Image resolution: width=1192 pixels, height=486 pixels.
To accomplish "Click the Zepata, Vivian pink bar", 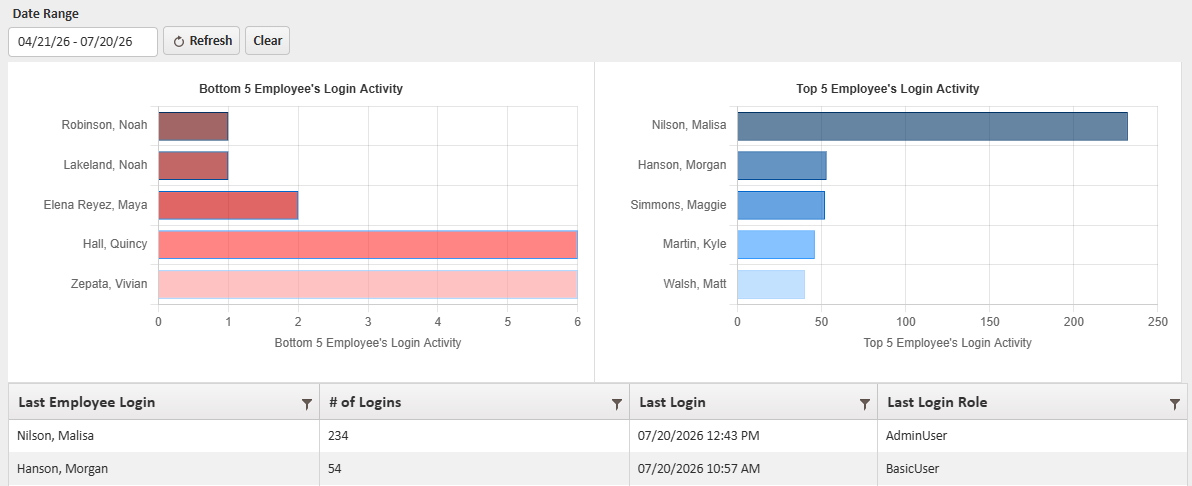I will 368,284.
